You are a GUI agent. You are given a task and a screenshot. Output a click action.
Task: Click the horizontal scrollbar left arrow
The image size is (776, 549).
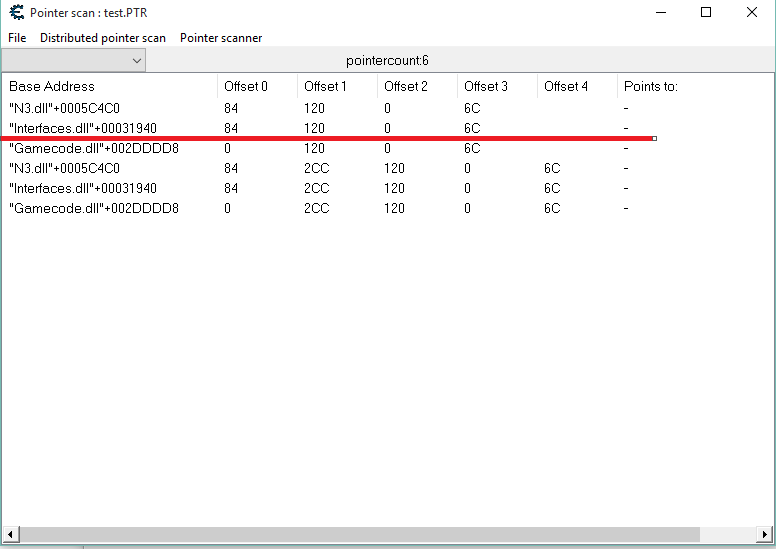tap(9, 533)
